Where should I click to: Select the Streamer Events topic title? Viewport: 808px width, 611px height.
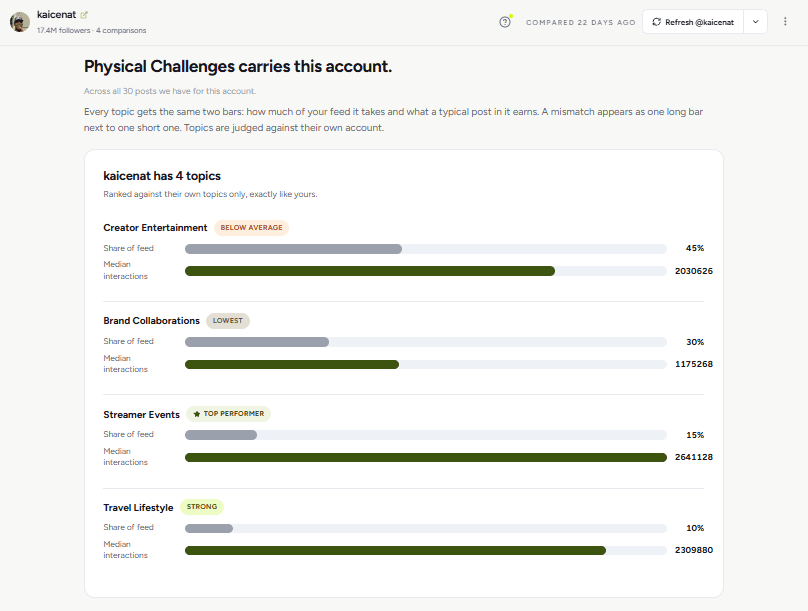[x=141, y=414]
